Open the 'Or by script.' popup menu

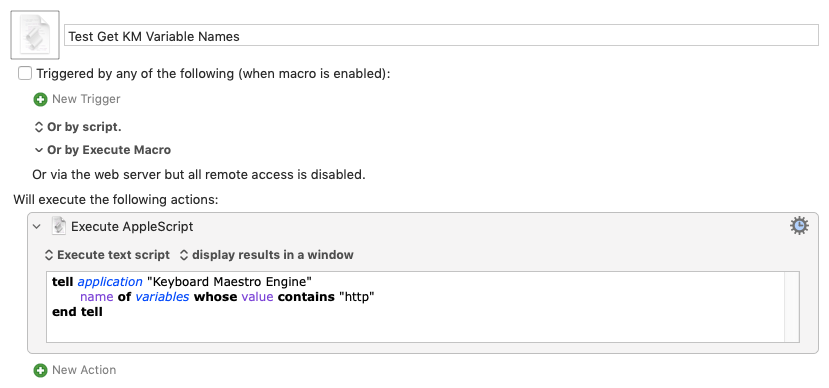[x=78, y=127]
